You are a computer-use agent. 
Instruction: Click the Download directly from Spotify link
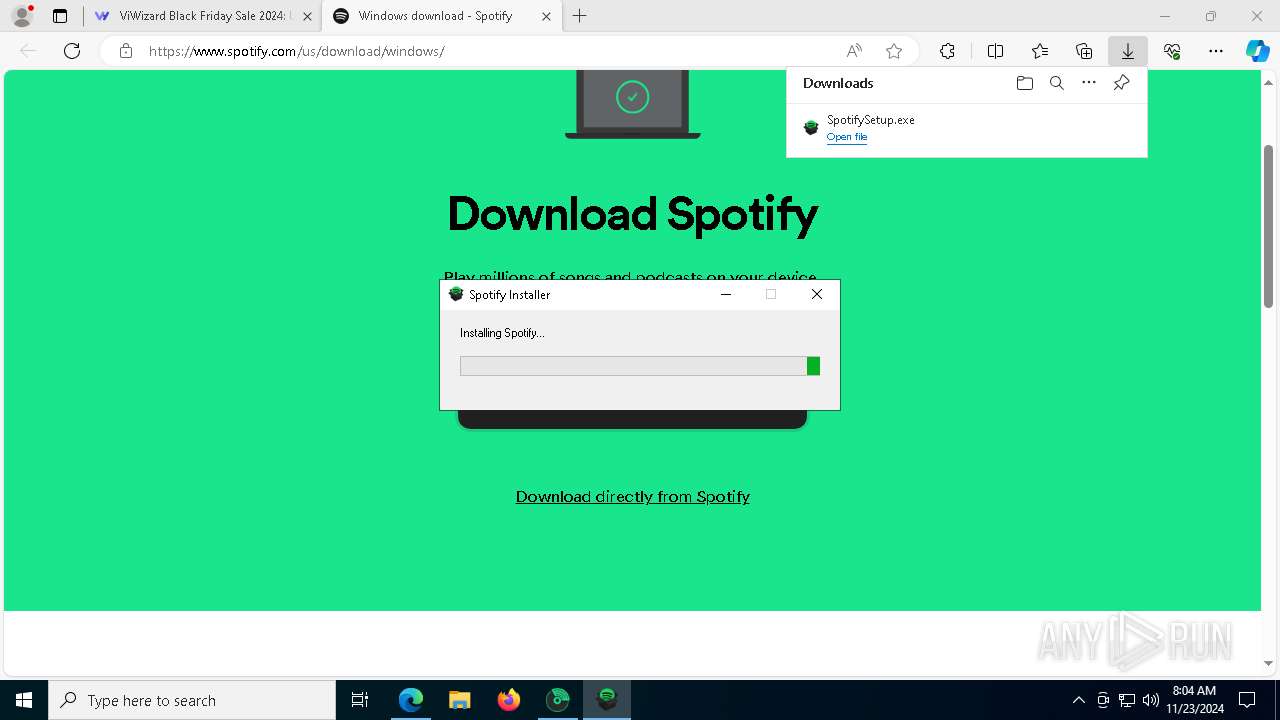(x=633, y=497)
